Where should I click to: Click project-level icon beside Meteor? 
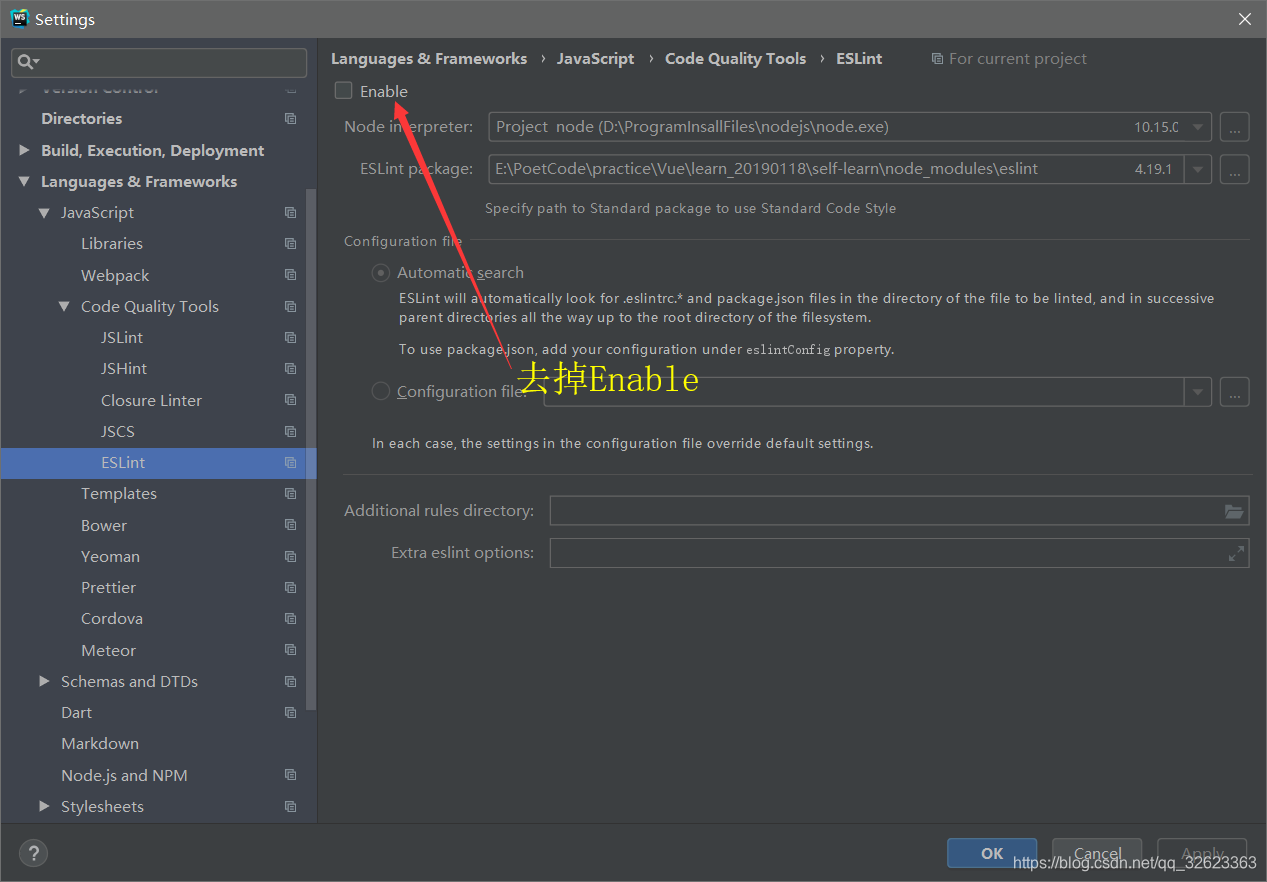pos(290,650)
